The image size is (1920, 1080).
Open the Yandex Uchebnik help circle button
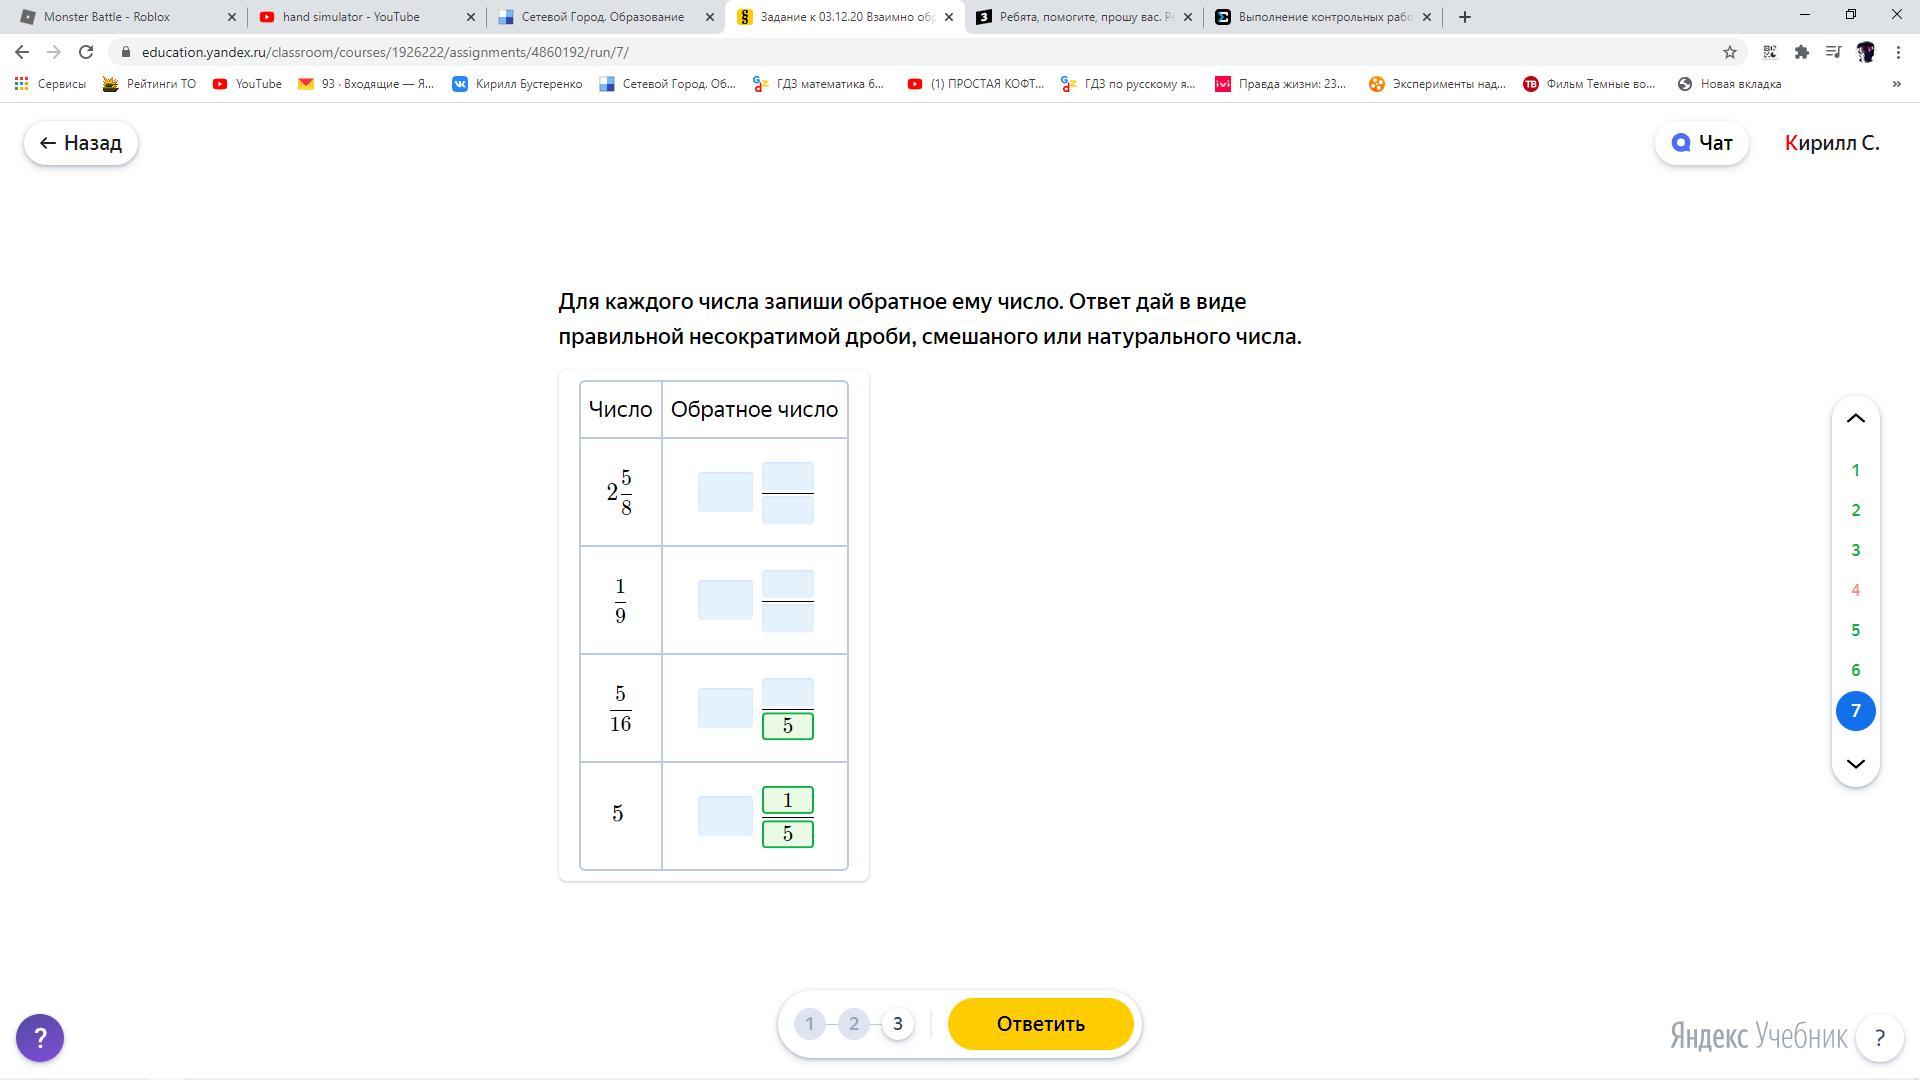(x=1879, y=1038)
